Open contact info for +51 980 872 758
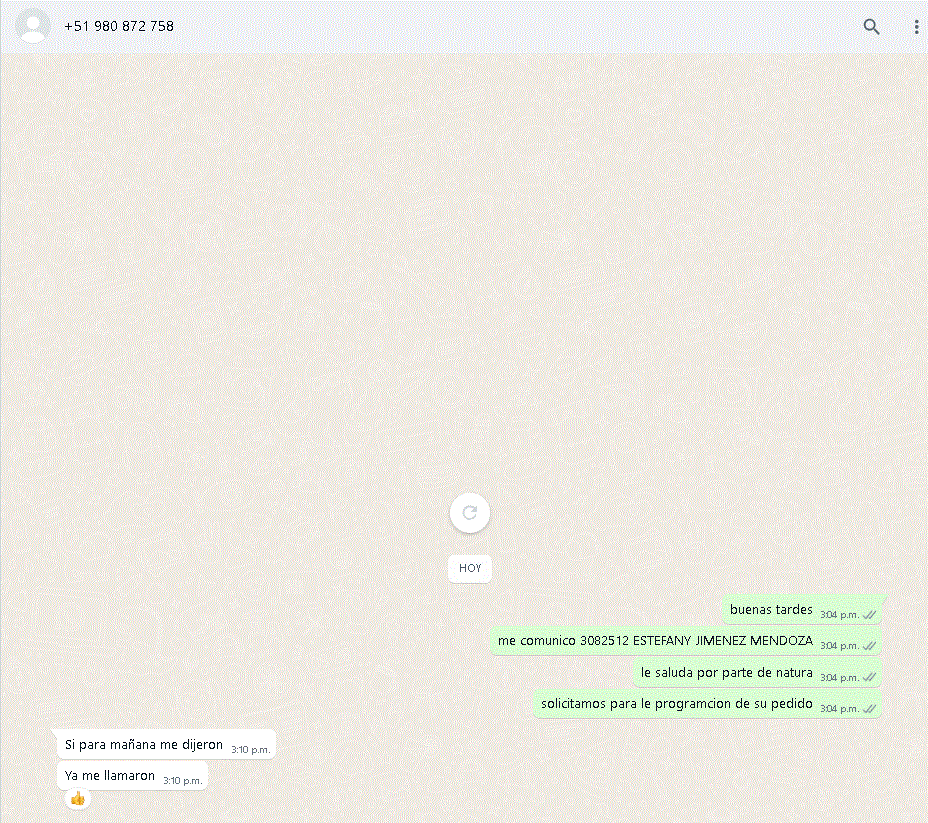 click(x=119, y=26)
